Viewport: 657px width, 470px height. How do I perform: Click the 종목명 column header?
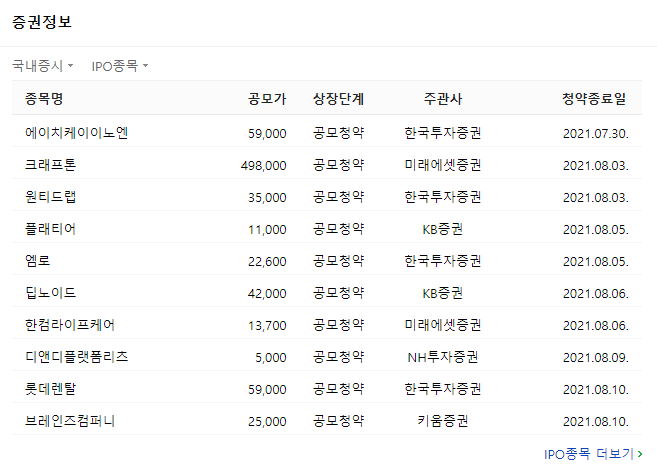(44, 99)
